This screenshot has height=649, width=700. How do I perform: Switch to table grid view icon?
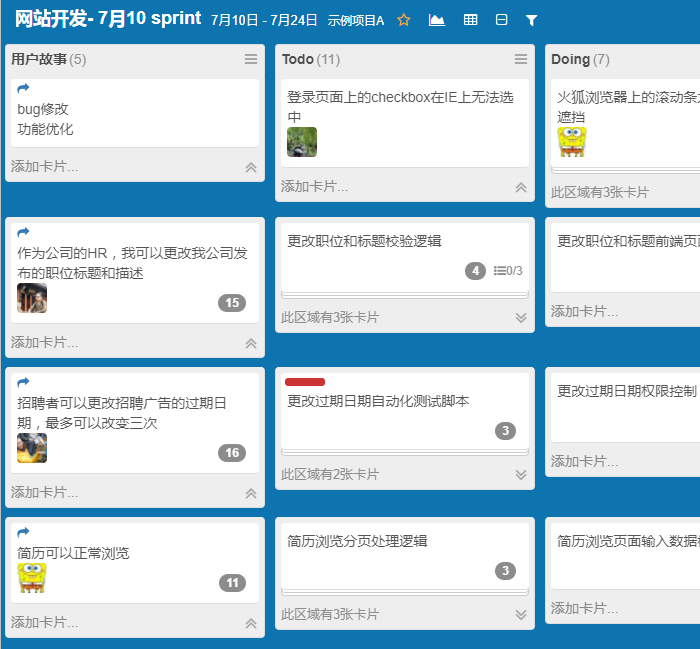[x=470, y=20]
